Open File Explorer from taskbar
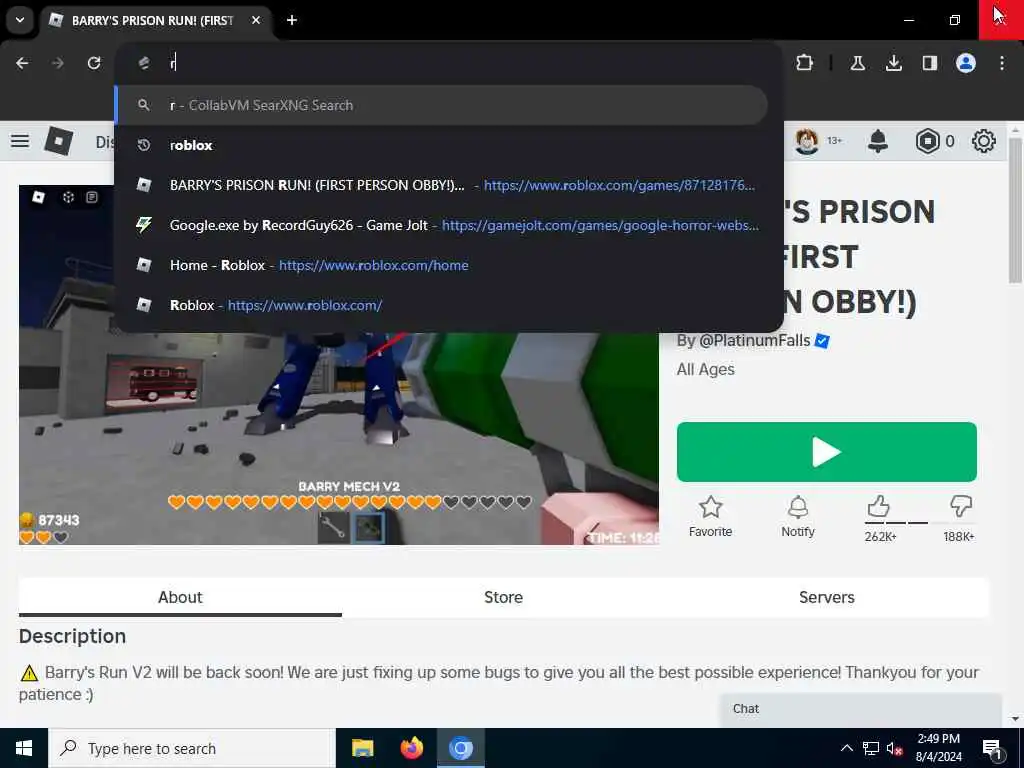The image size is (1024, 768). (x=362, y=748)
